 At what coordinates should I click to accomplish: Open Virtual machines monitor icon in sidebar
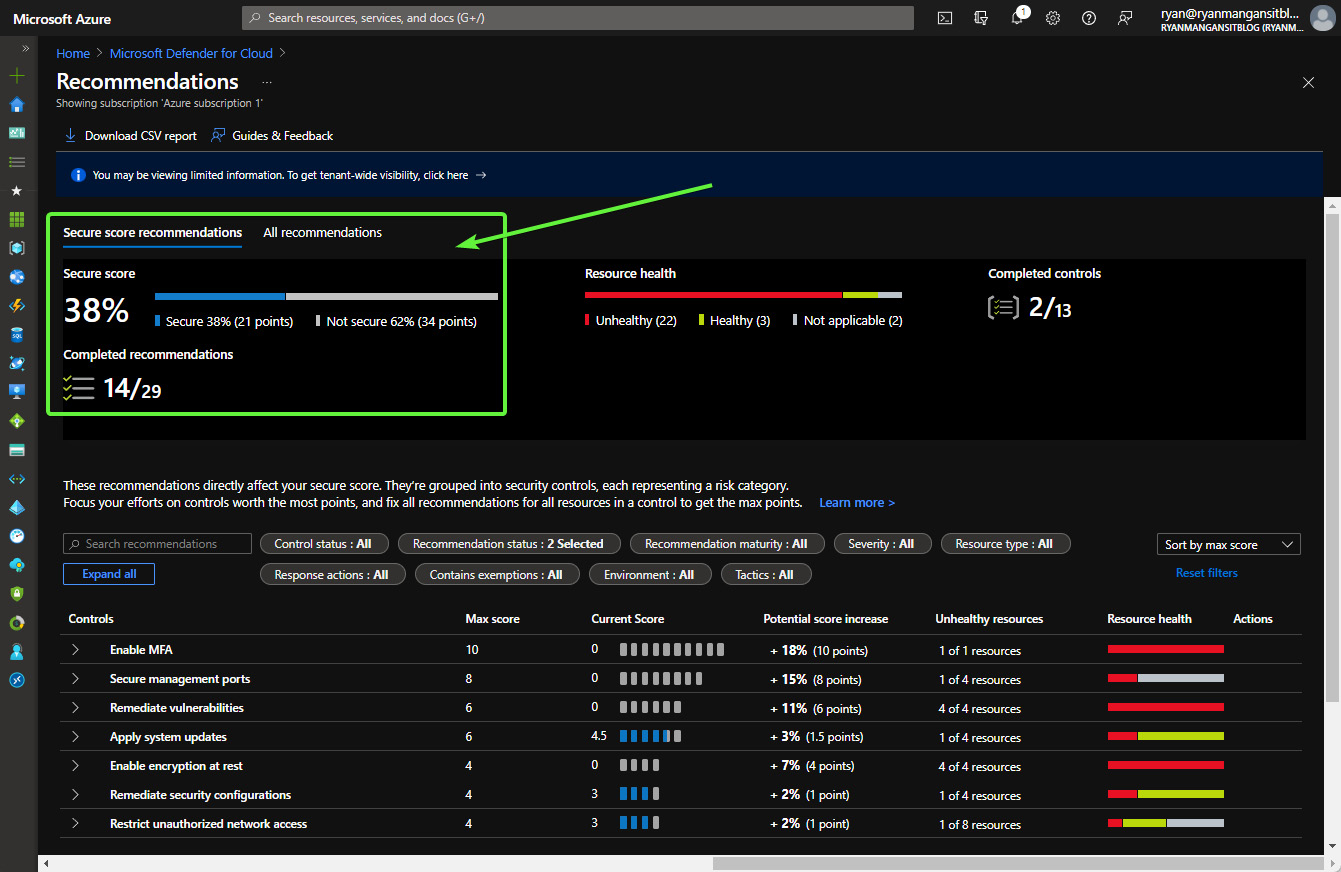click(16, 392)
